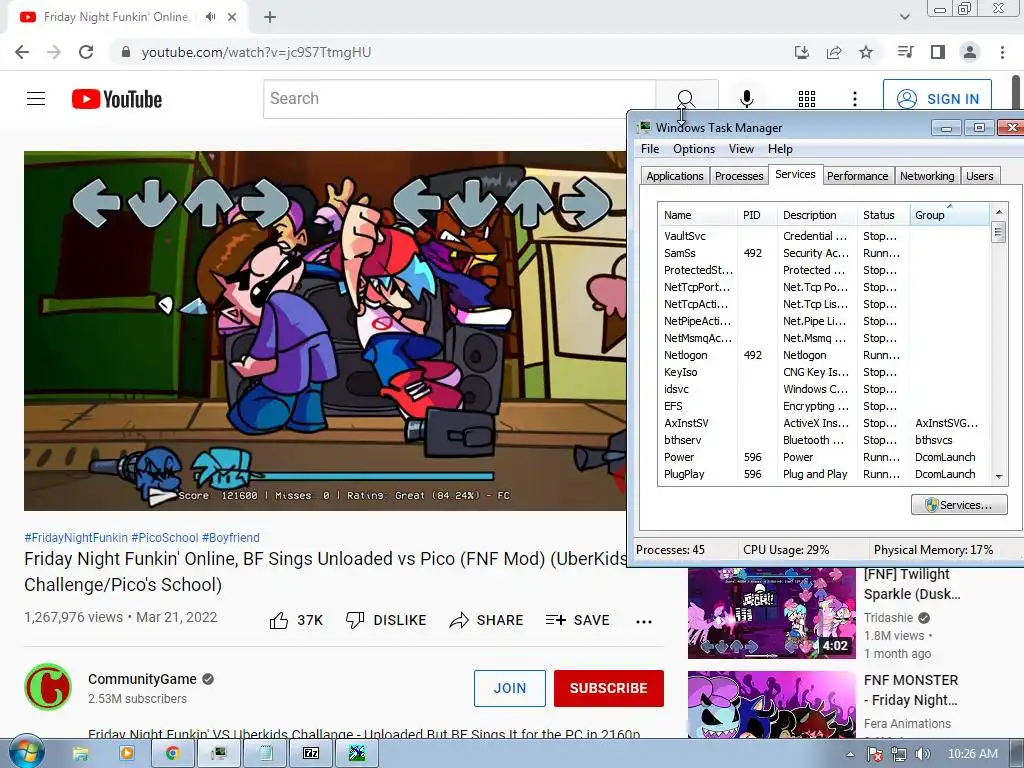Open the YouTube apps grid
This screenshot has width=1024, height=768.
click(x=807, y=99)
